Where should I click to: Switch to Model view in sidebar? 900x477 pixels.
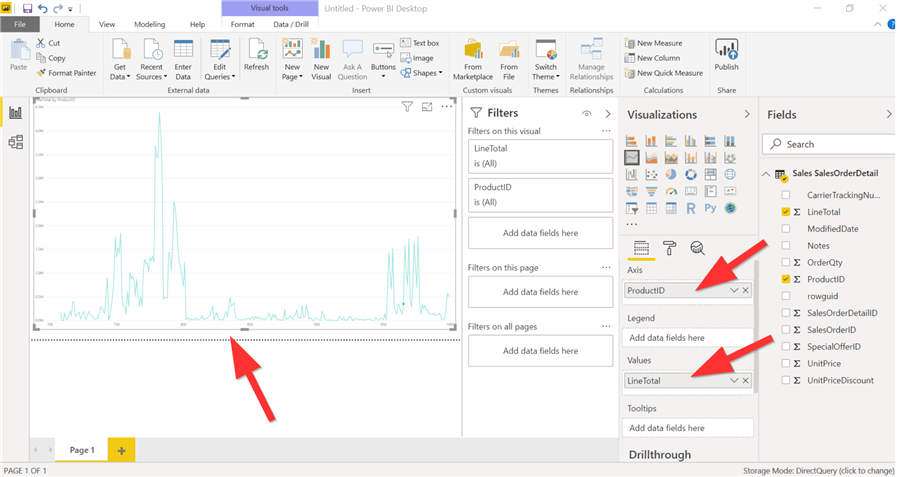coord(15,142)
